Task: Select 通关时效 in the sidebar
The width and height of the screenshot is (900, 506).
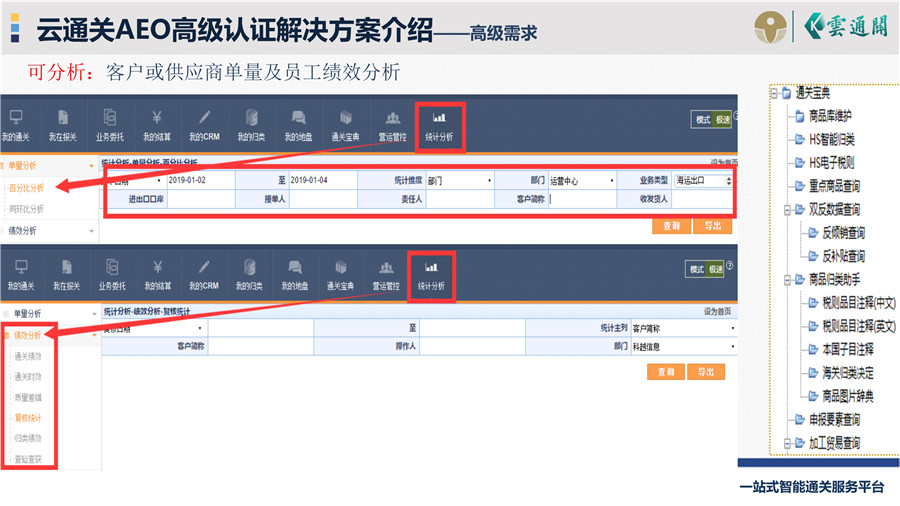Action: (28, 377)
